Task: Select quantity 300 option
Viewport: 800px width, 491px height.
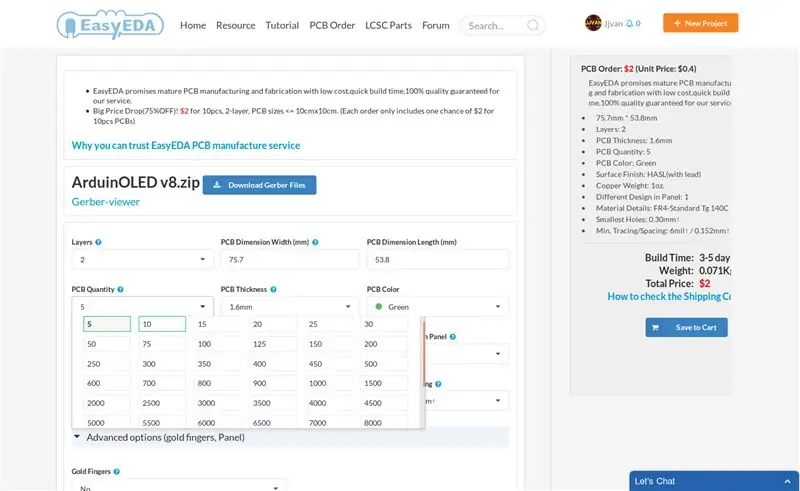Action: (x=162, y=364)
